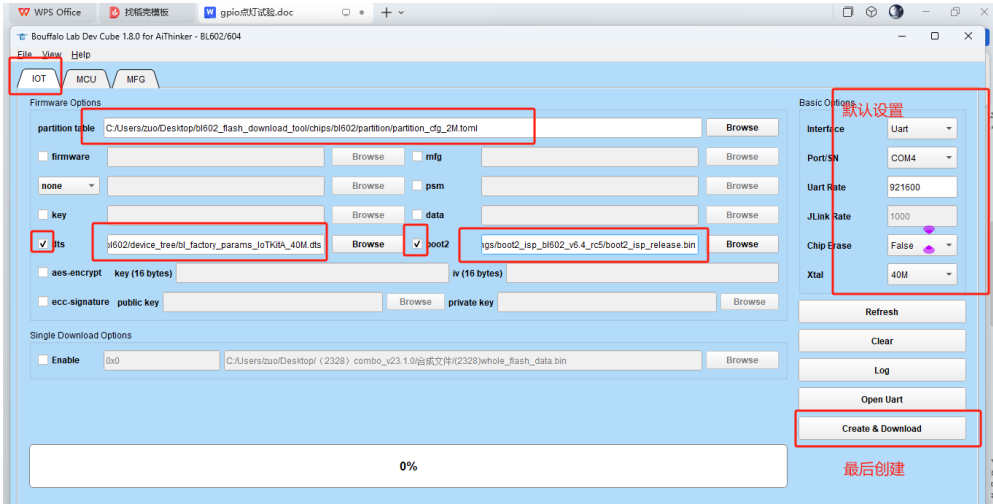993x504 pixels.
Task: Open the WPS user avatar
Action: tap(895, 11)
